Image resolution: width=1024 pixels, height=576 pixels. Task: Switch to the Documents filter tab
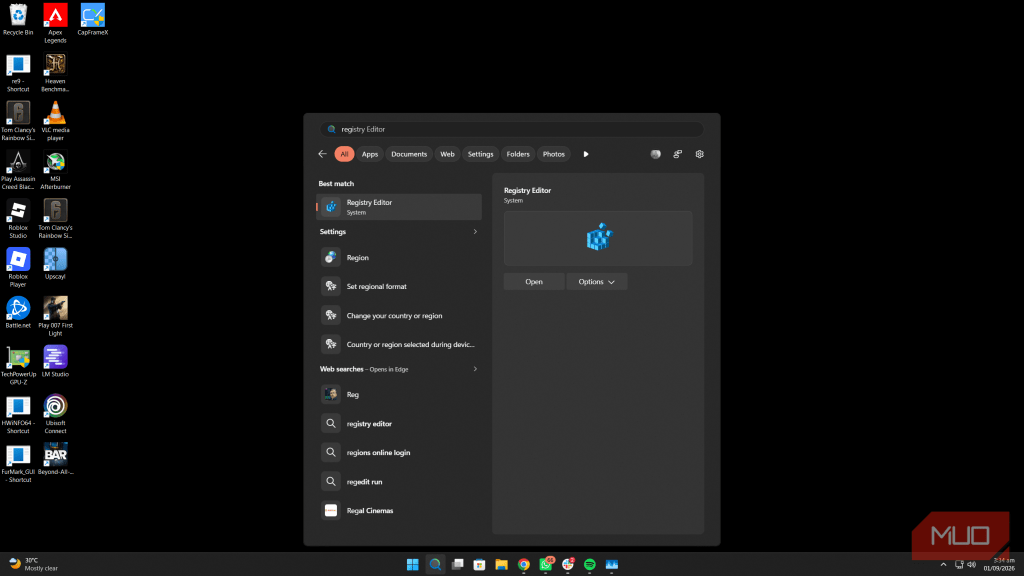(x=409, y=154)
